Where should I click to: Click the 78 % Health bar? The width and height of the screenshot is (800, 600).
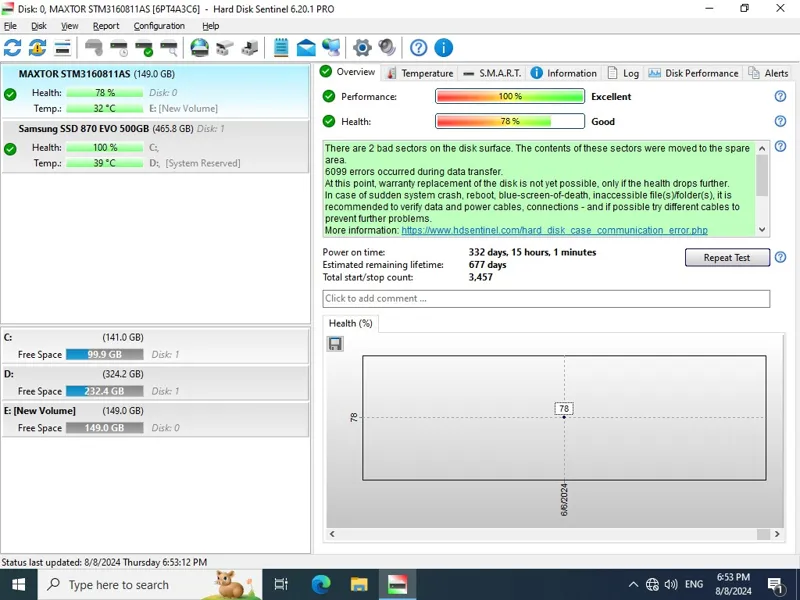[510, 121]
